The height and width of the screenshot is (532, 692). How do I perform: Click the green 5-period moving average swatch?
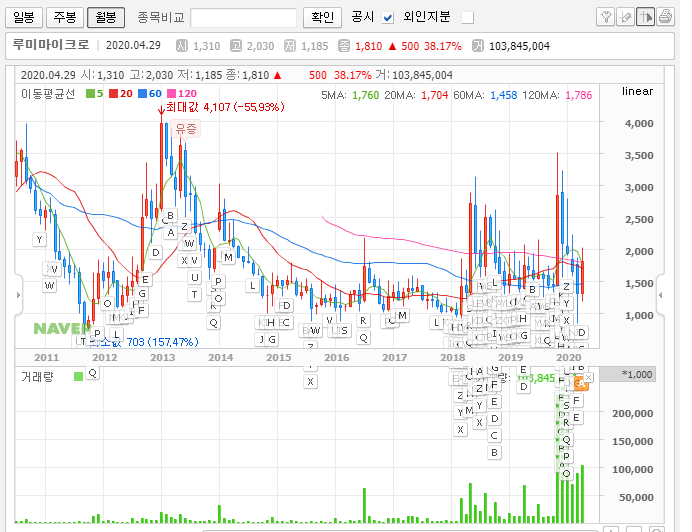pyautogui.click(x=90, y=94)
